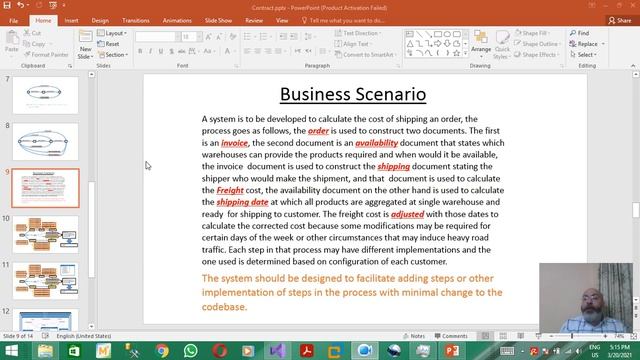Open Notes pane from status bar
The image size is (640, 360).
(x=414, y=336)
